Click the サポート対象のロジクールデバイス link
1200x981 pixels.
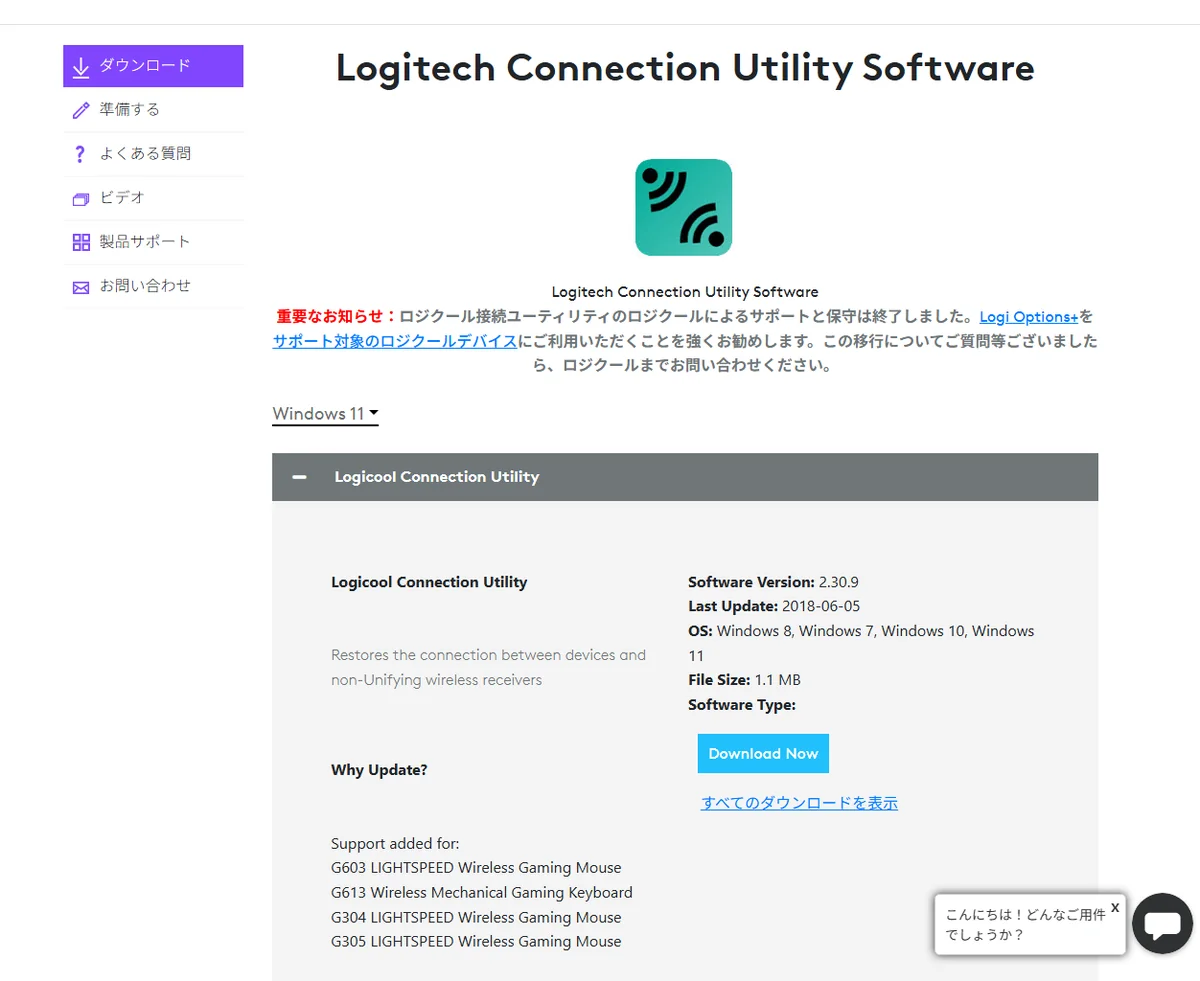[x=394, y=341]
